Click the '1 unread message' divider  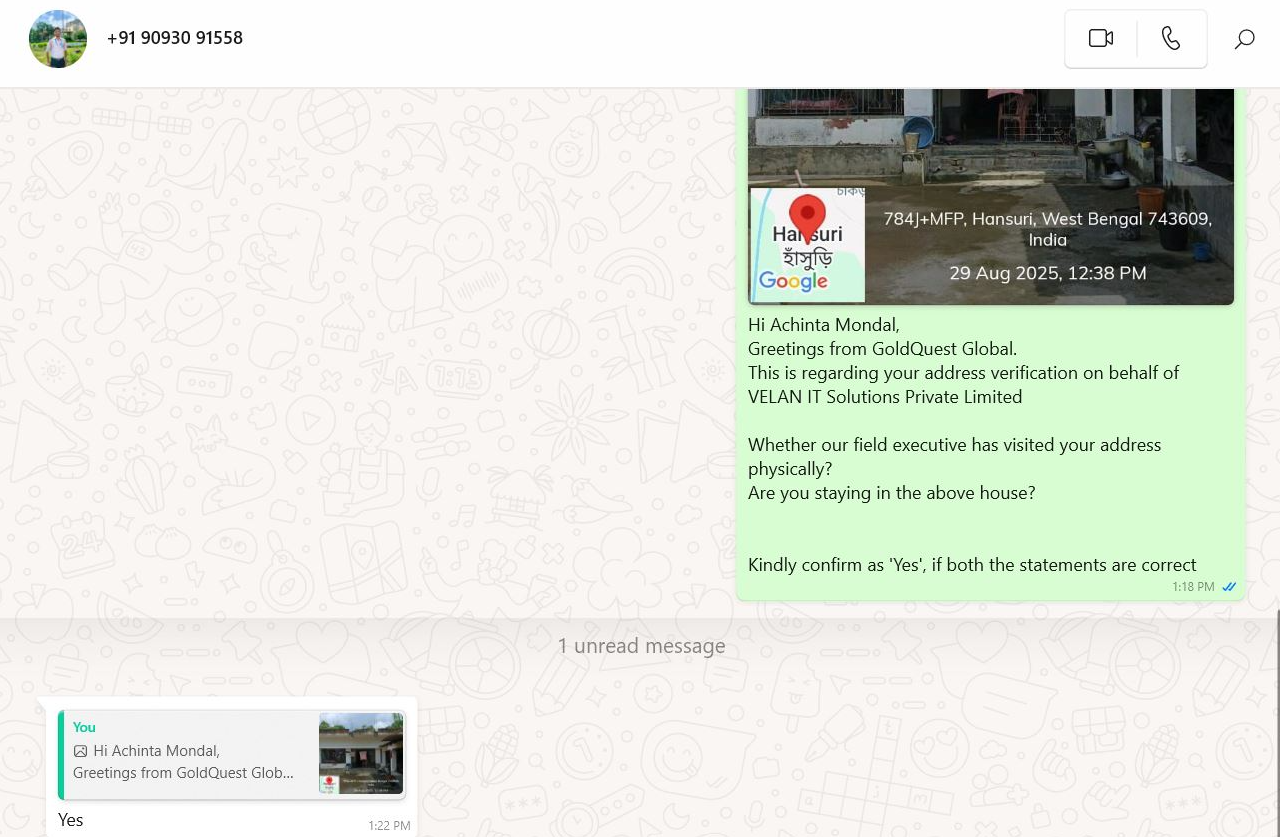pos(641,646)
